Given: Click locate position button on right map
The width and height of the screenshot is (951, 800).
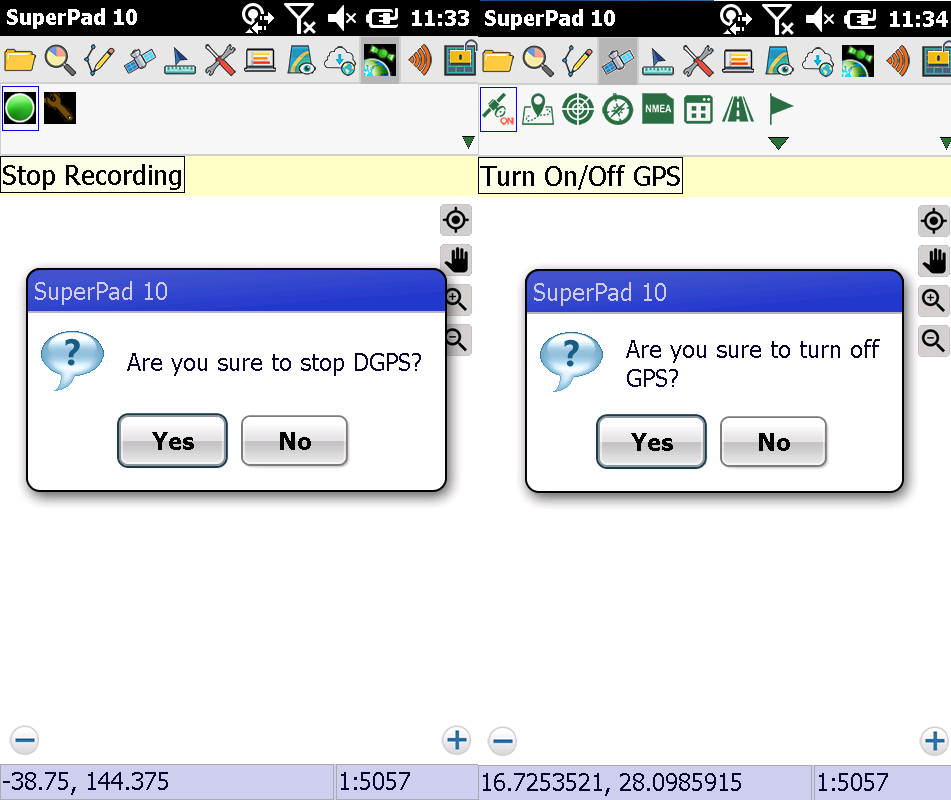Looking at the screenshot, I should click(933, 221).
